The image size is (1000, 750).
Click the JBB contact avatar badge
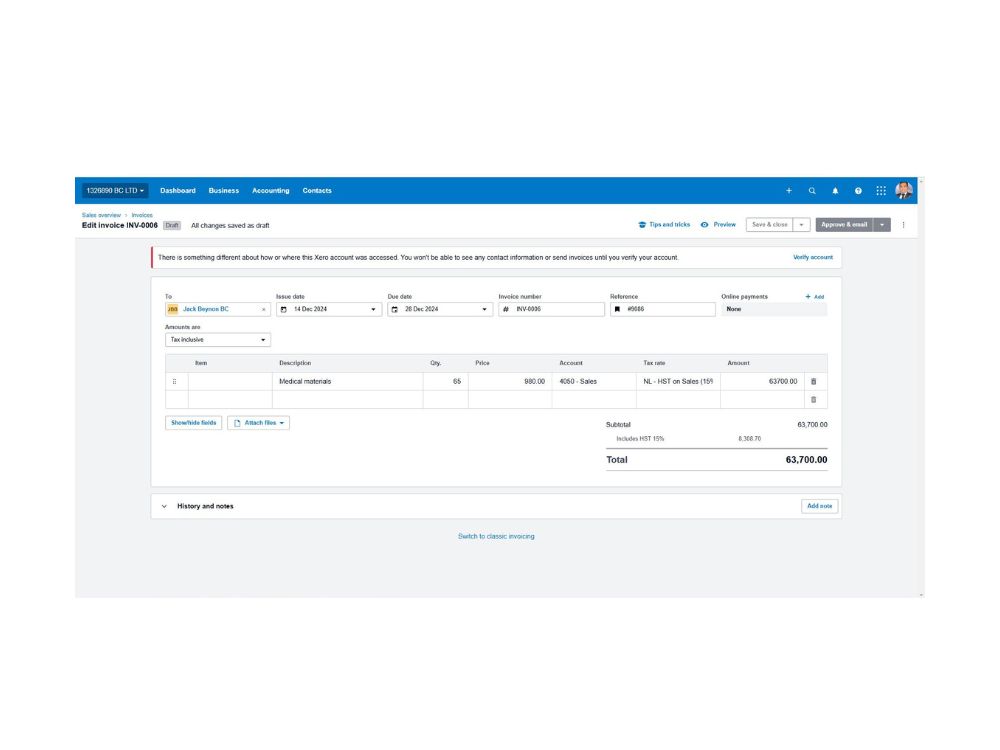pyautogui.click(x=172, y=309)
